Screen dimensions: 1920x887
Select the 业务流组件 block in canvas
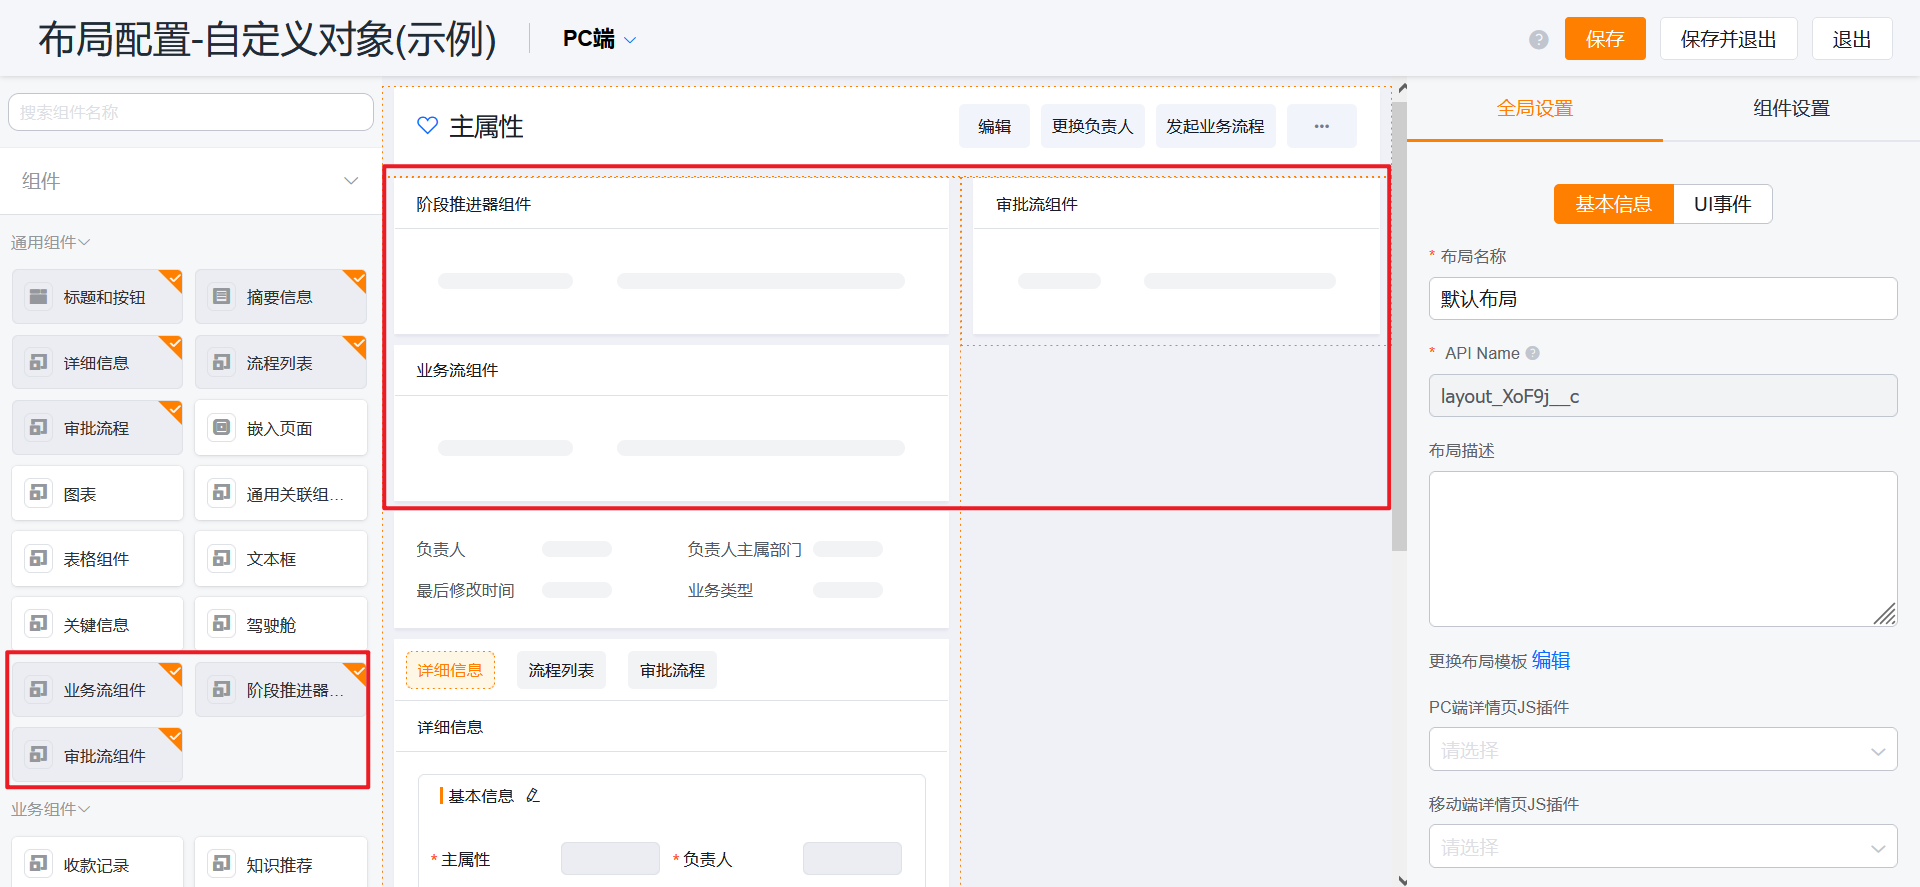pyautogui.click(x=671, y=422)
